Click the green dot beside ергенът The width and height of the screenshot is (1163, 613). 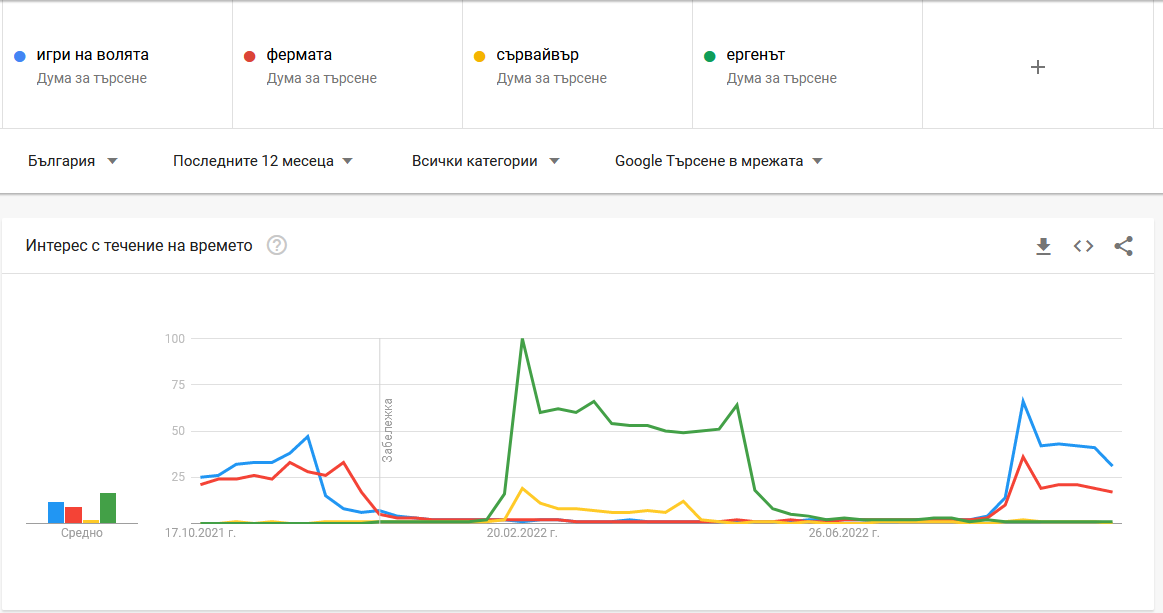711,56
